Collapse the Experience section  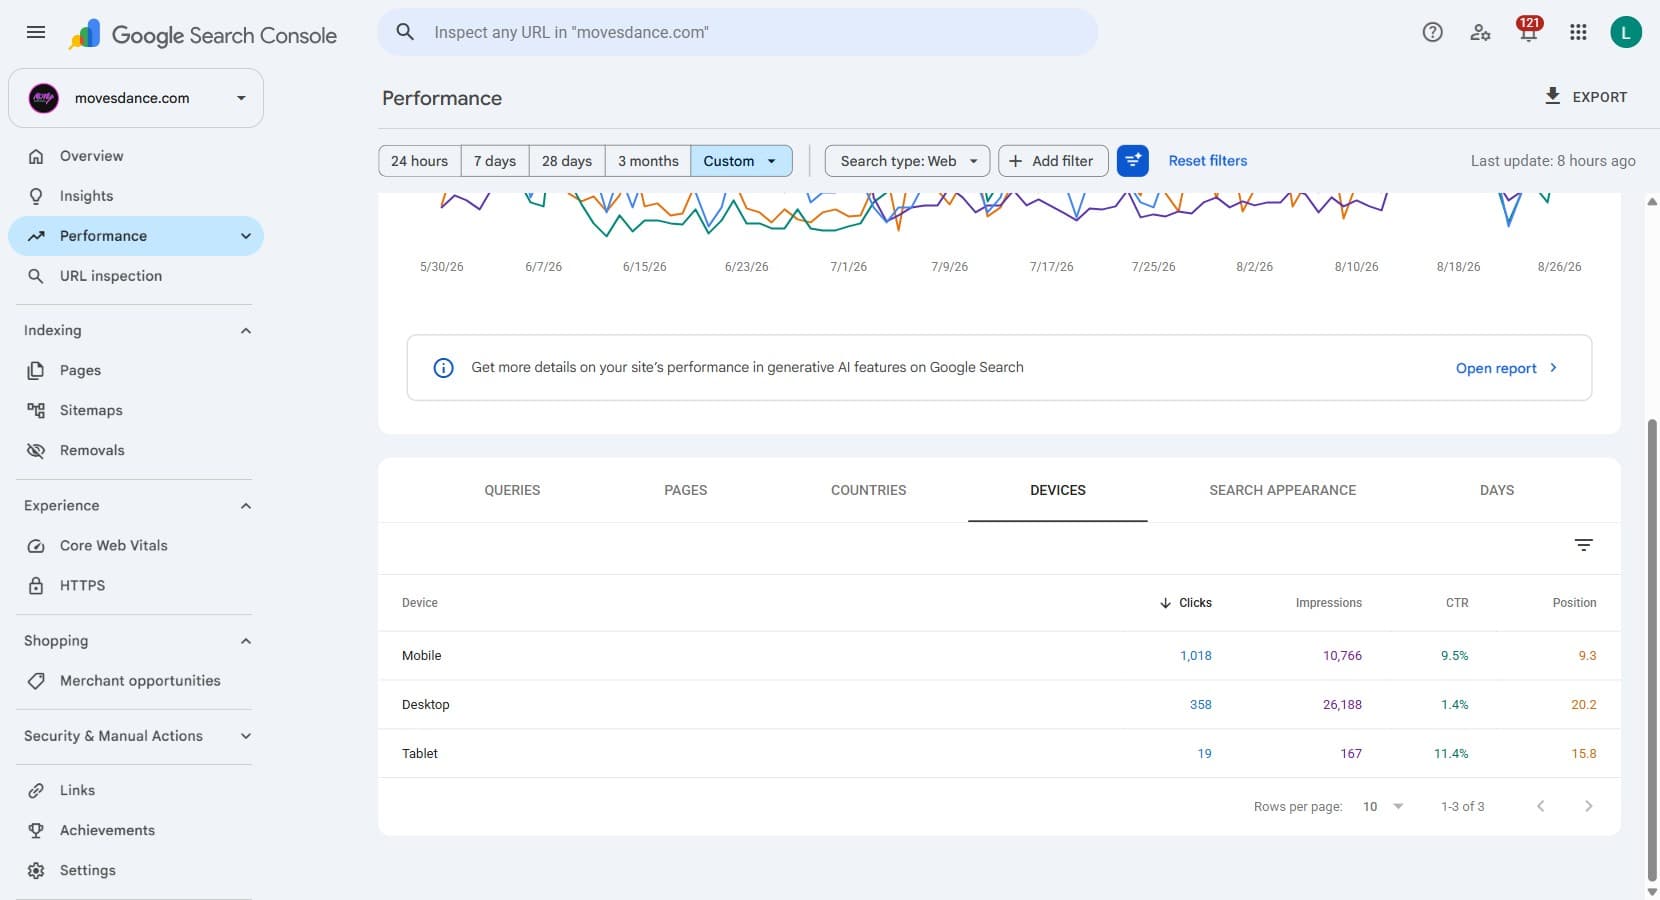pyautogui.click(x=246, y=506)
